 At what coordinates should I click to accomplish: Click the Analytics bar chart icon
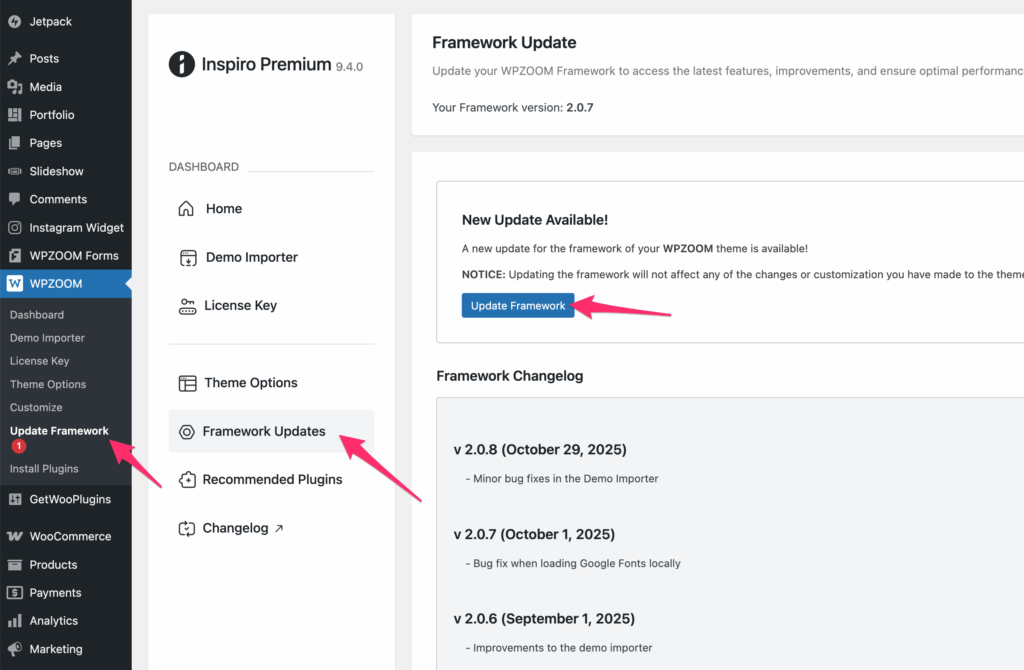15,621
